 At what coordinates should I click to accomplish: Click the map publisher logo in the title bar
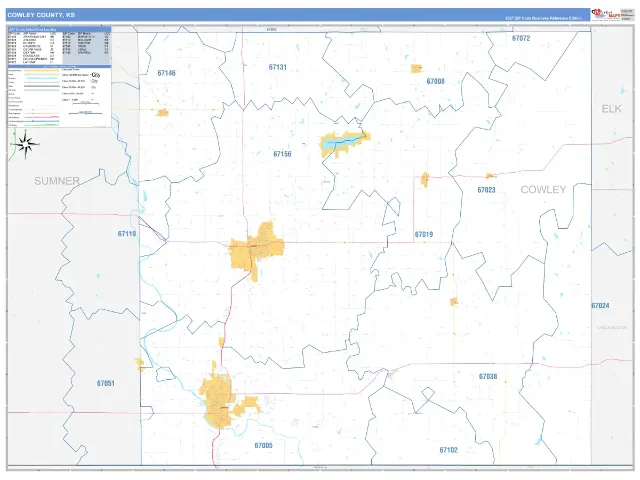tap(606, 15)
